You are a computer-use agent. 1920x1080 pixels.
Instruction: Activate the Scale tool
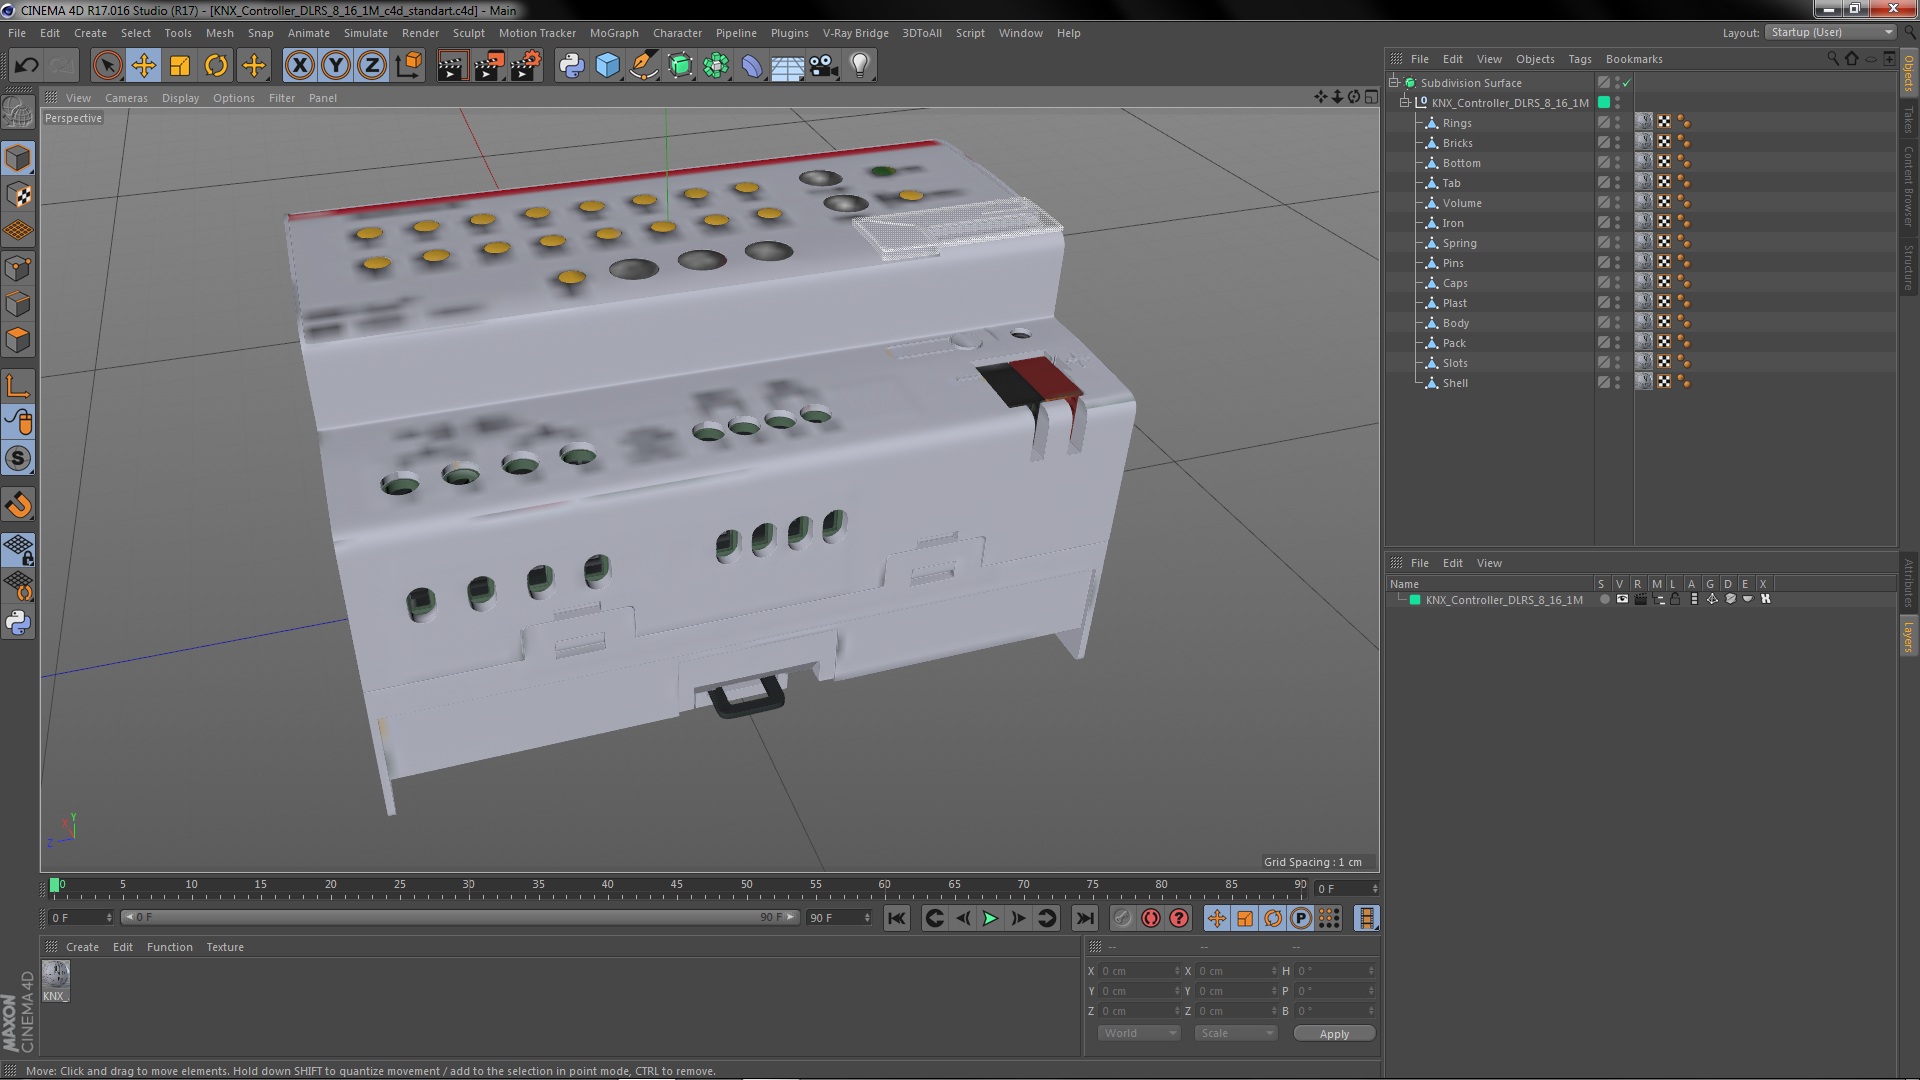pyautogui.click(x=180, y=66)
